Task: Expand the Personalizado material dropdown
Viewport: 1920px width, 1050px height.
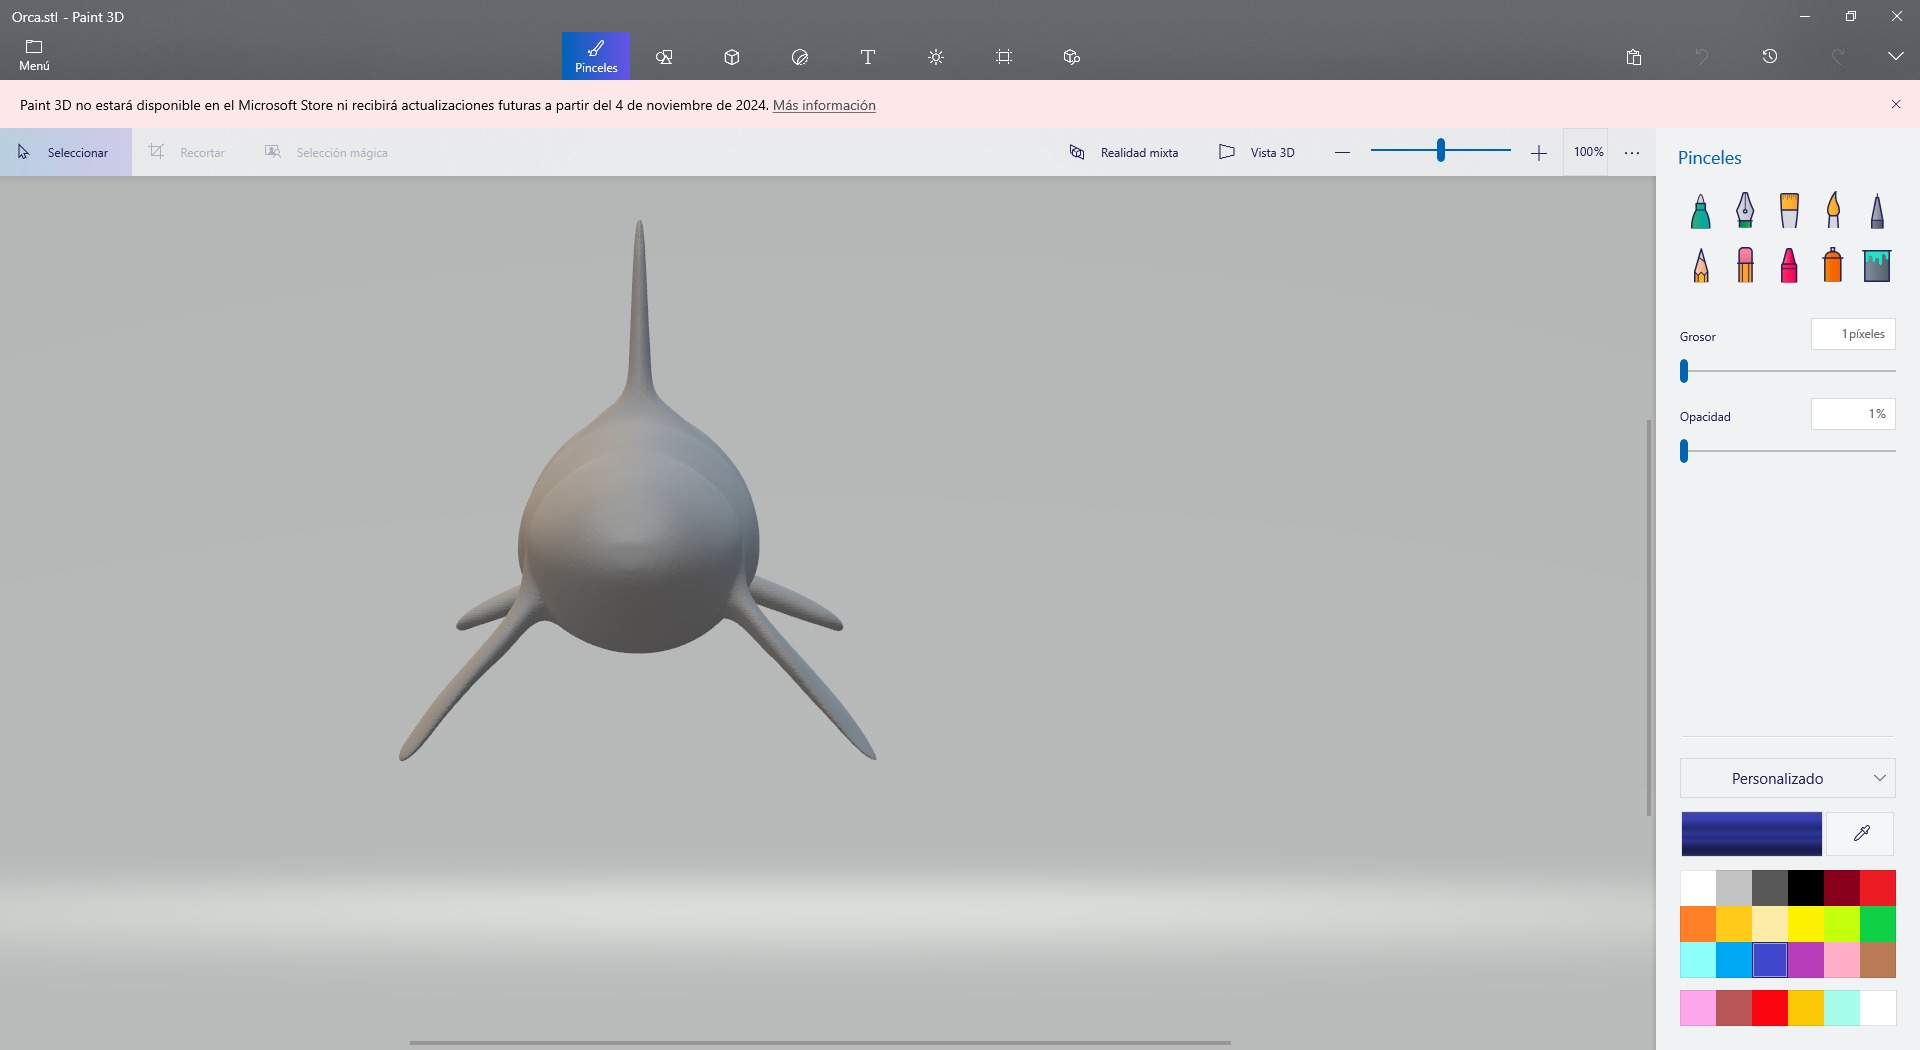Action: click(x=1788, y=778)
